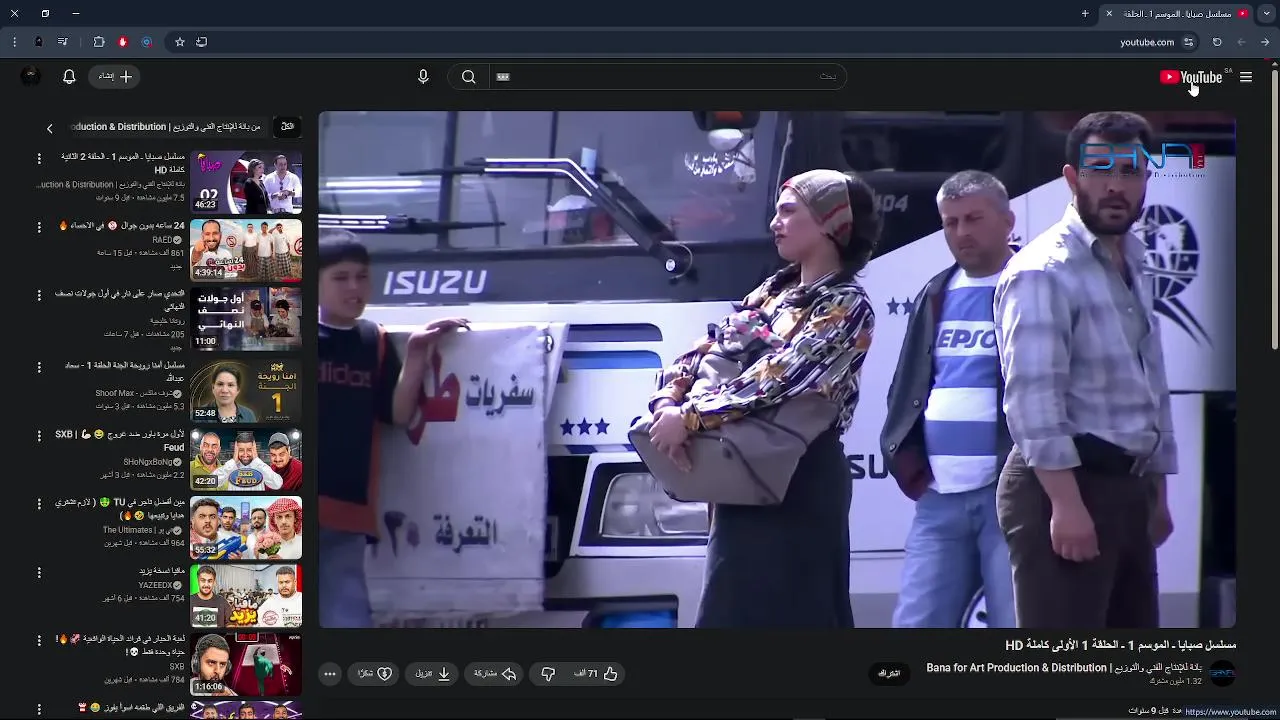Click the YAZEEDX channel name
This screenshot has height=720, width=1280.
coord(155,585)
